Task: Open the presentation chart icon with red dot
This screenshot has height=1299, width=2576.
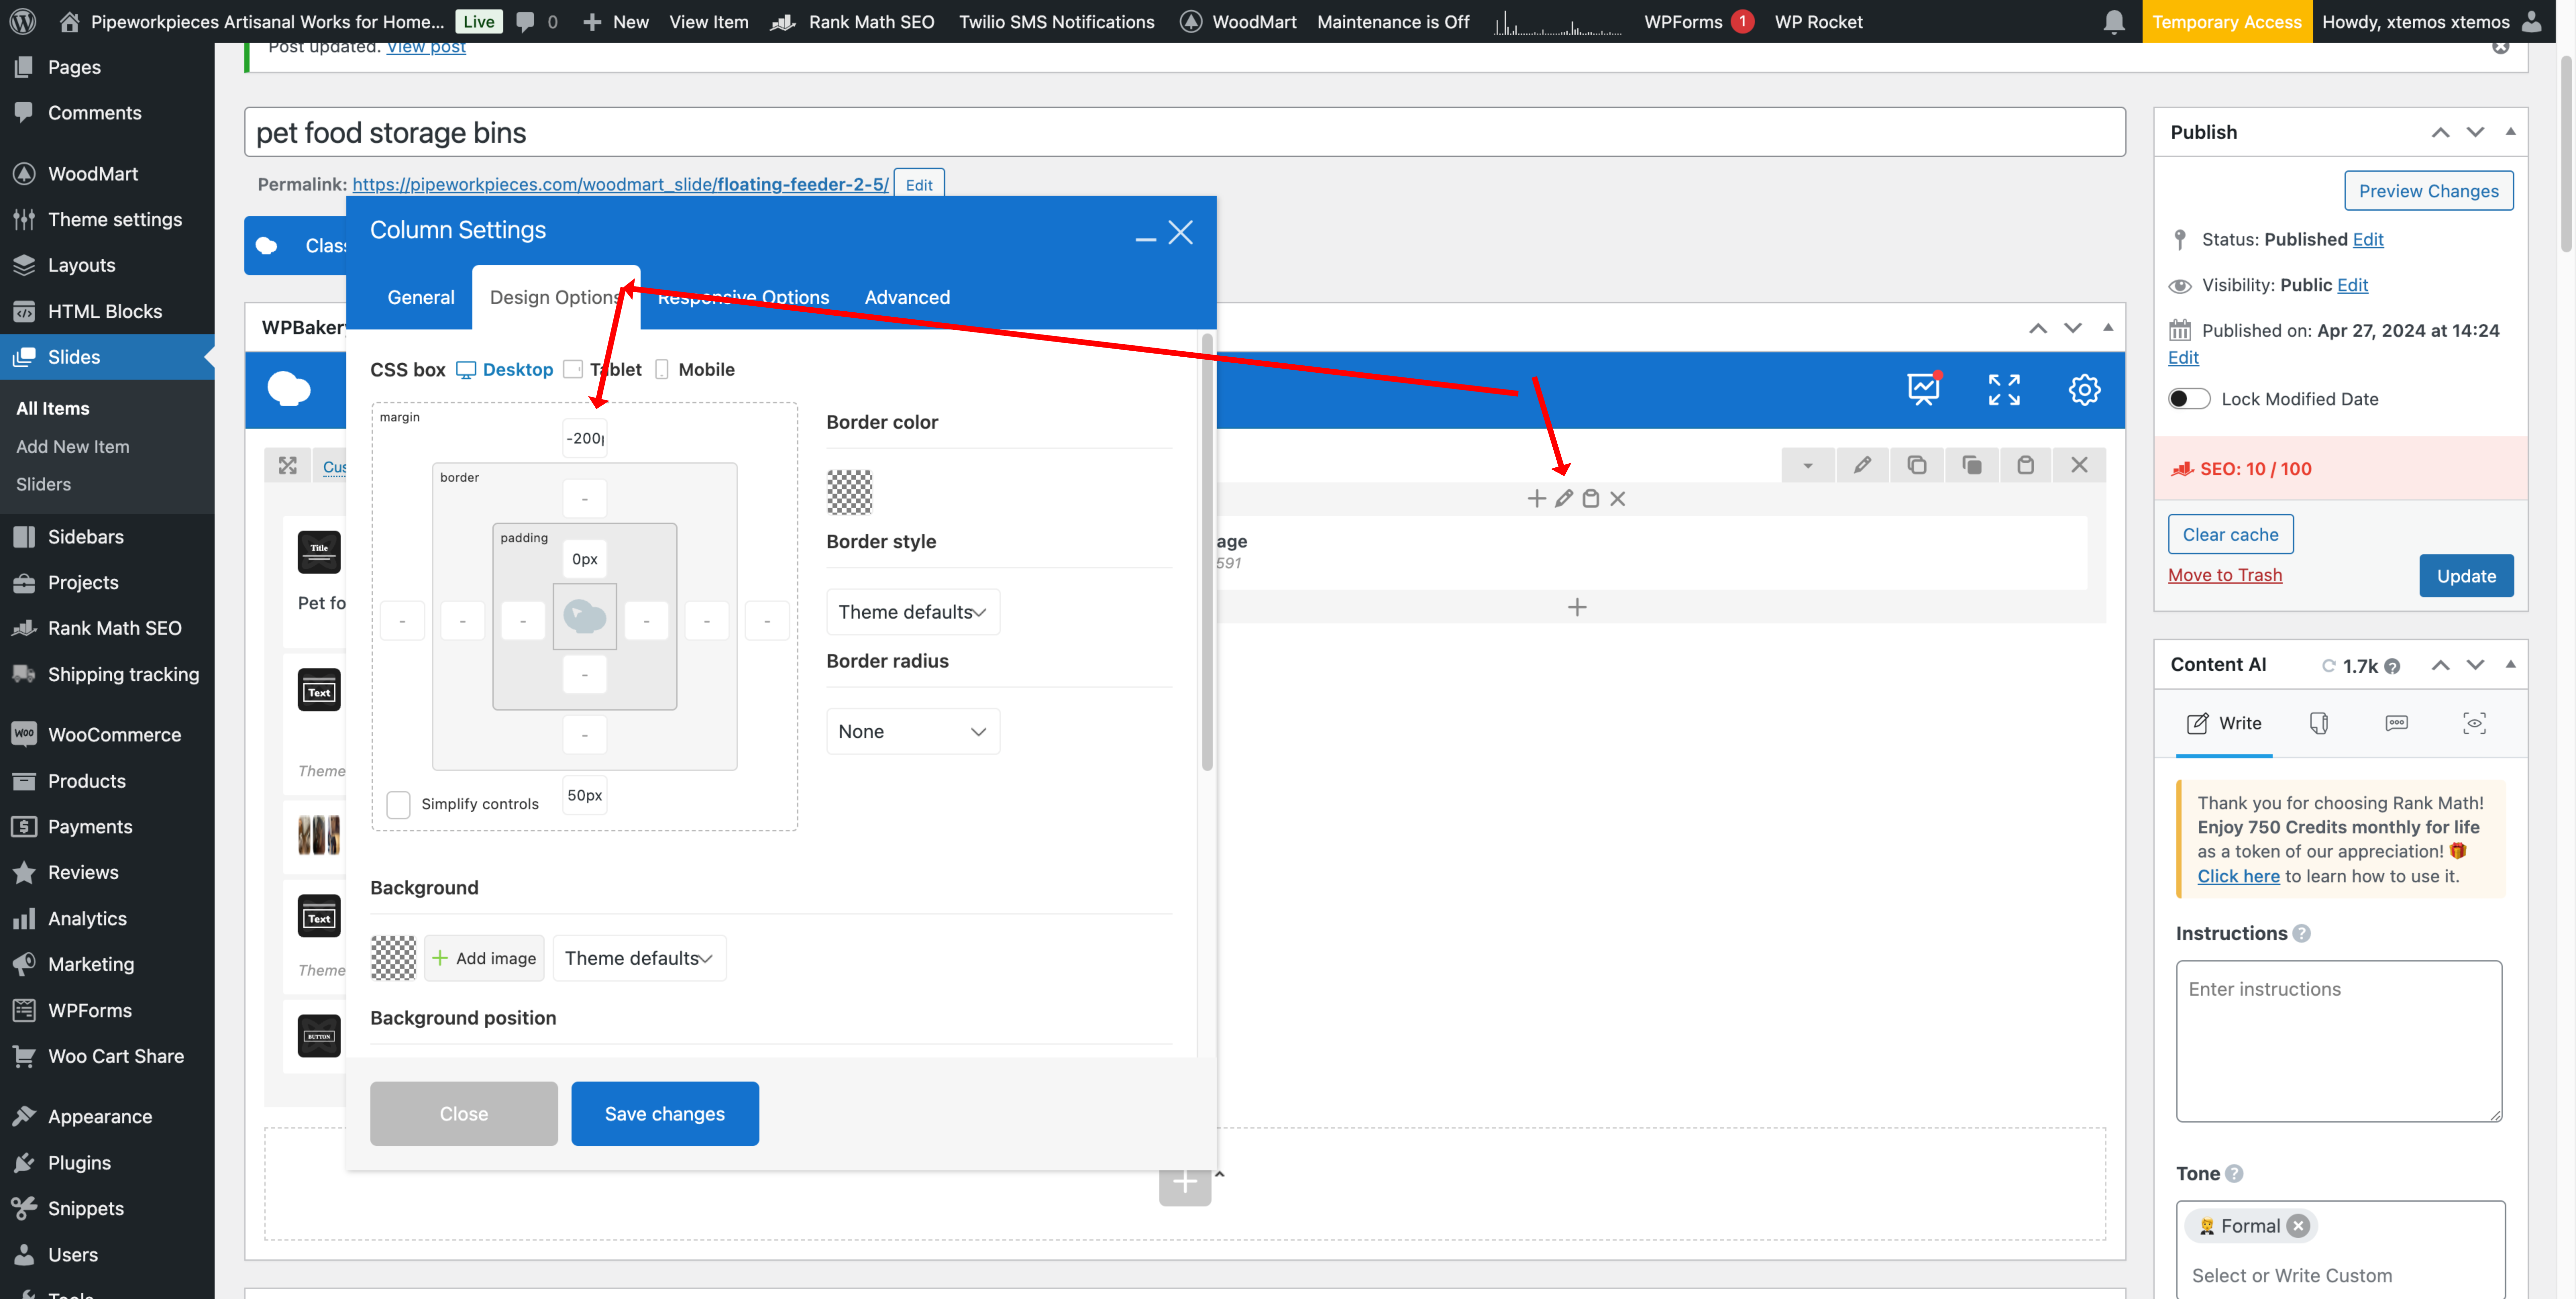Action: click(1924, 389)
